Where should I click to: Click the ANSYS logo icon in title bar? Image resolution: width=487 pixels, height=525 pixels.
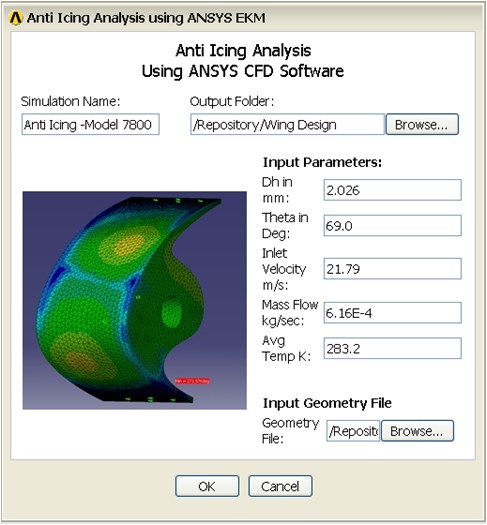click(x=16, y=18)
